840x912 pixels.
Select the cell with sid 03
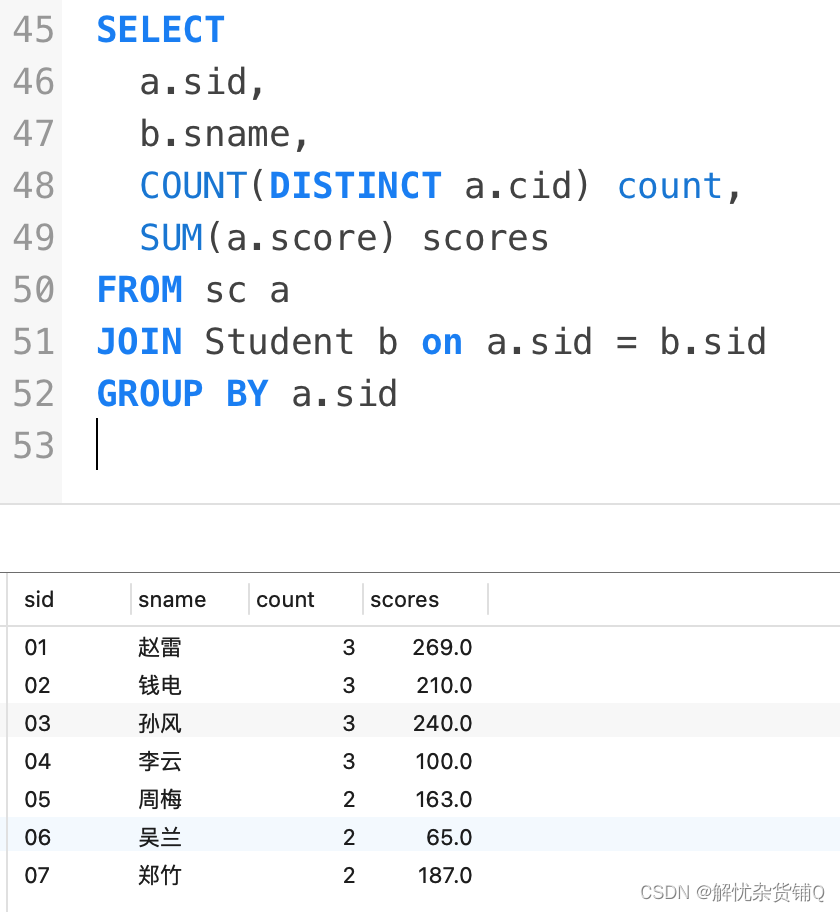(37, 724)
